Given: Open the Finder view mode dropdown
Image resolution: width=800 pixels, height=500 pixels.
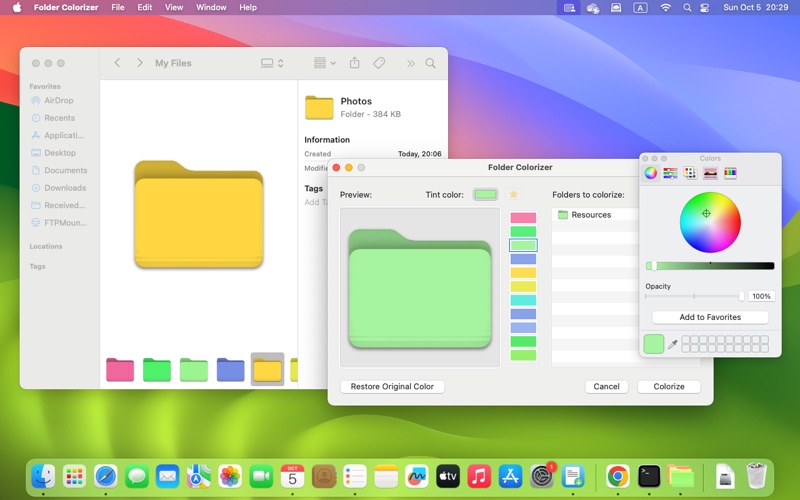Looking at the screenshot, I should pyautogui.click(x=272, y=63).
